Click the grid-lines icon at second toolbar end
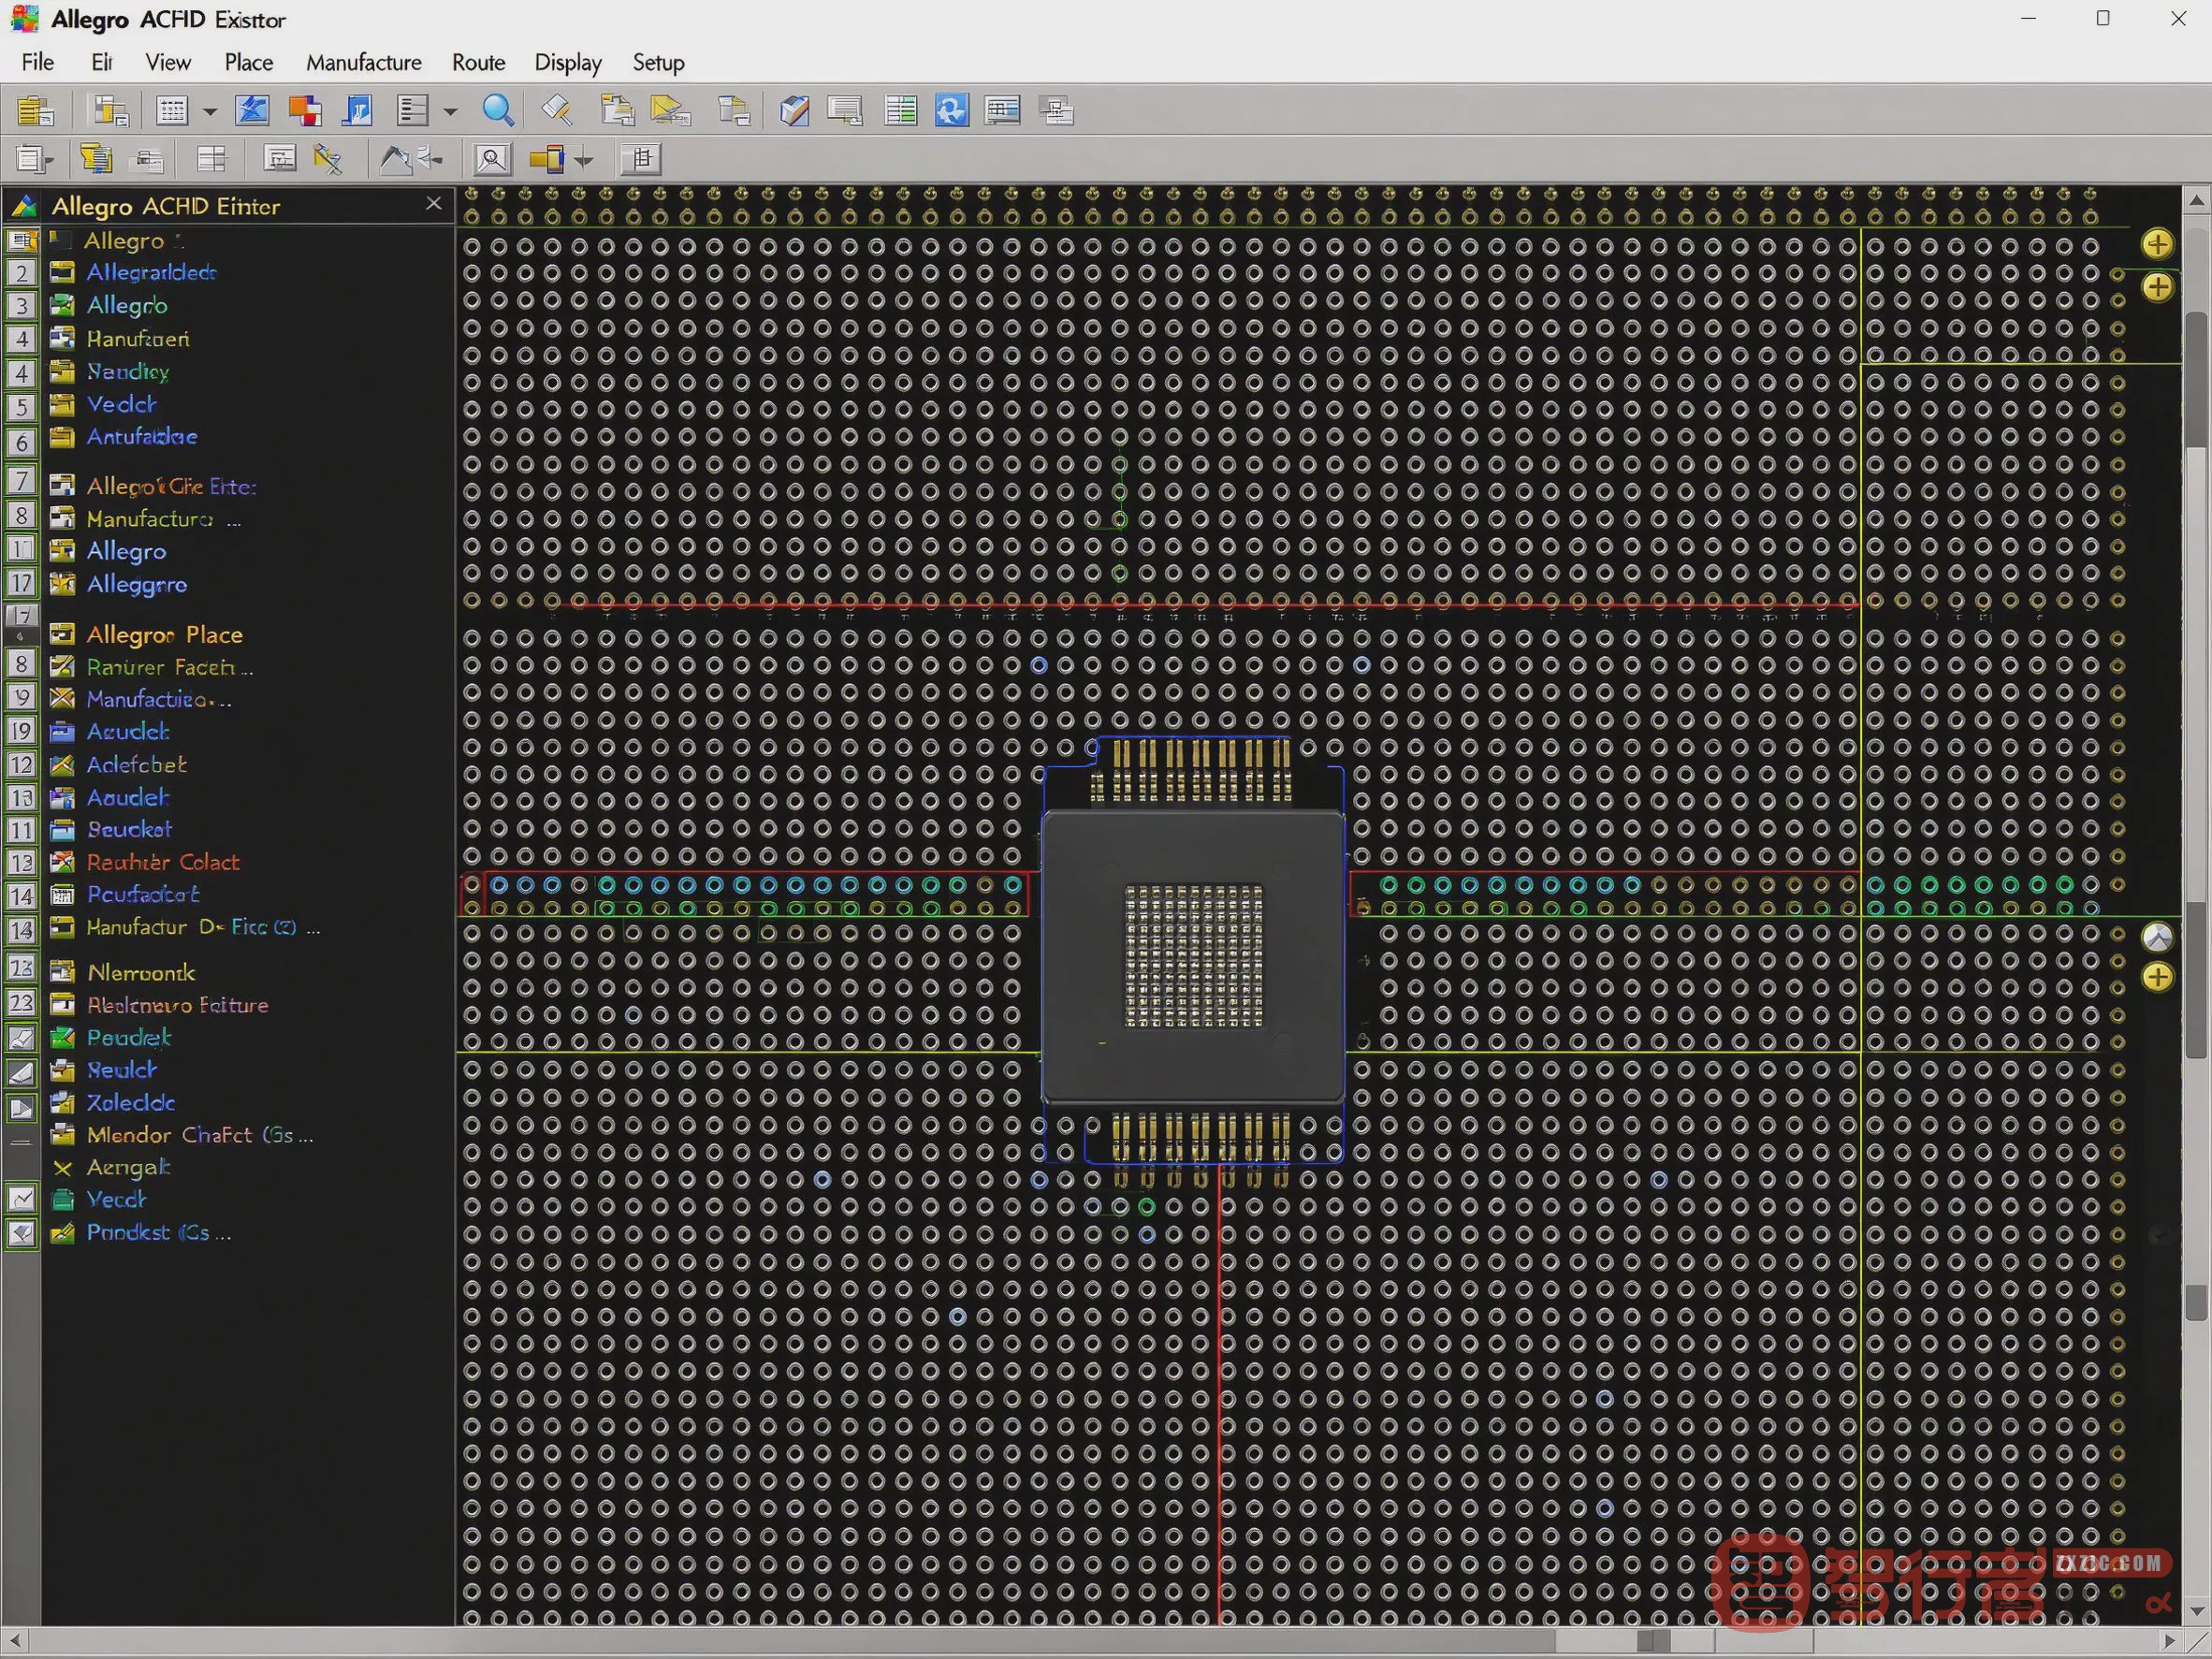Screen dimensions: 2212x1659 coord(641,159)
